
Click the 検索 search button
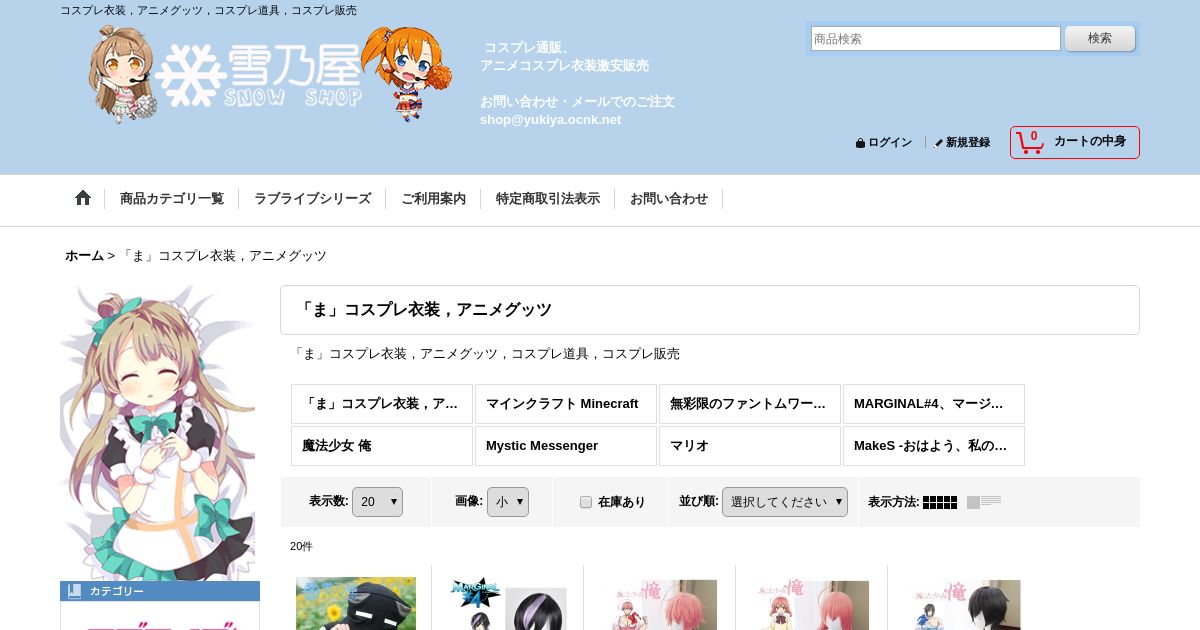click(x=1100, y=38)
